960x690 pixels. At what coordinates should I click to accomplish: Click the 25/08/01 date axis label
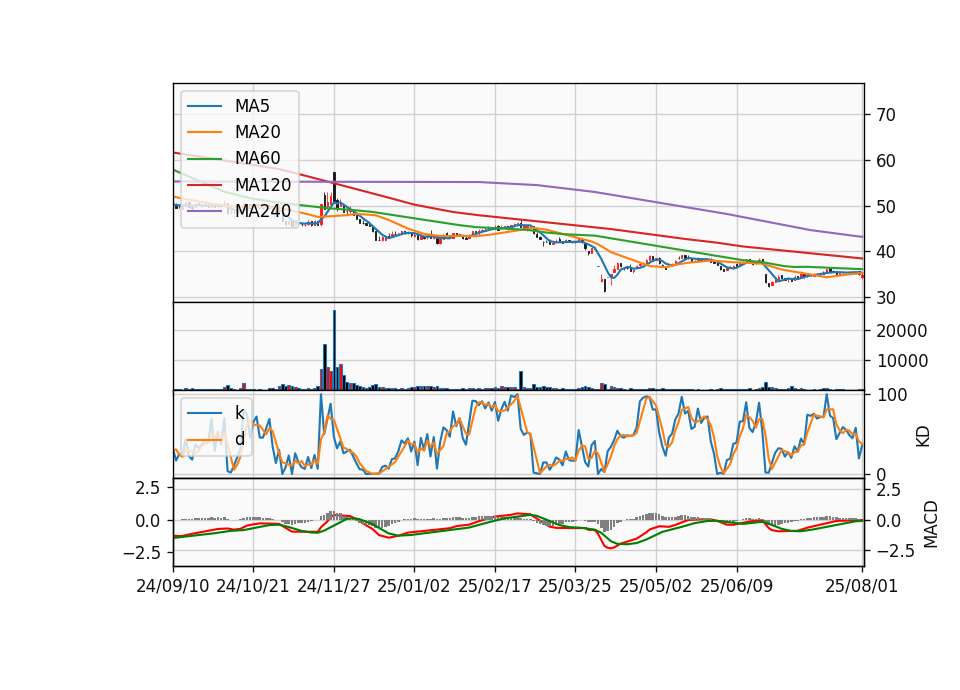point(862,586)
